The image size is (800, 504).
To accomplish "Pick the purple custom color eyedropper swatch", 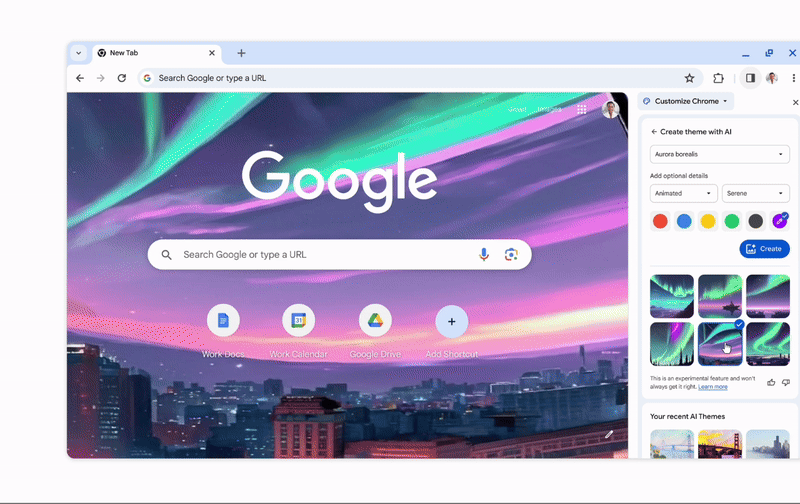I will (780, 221).
